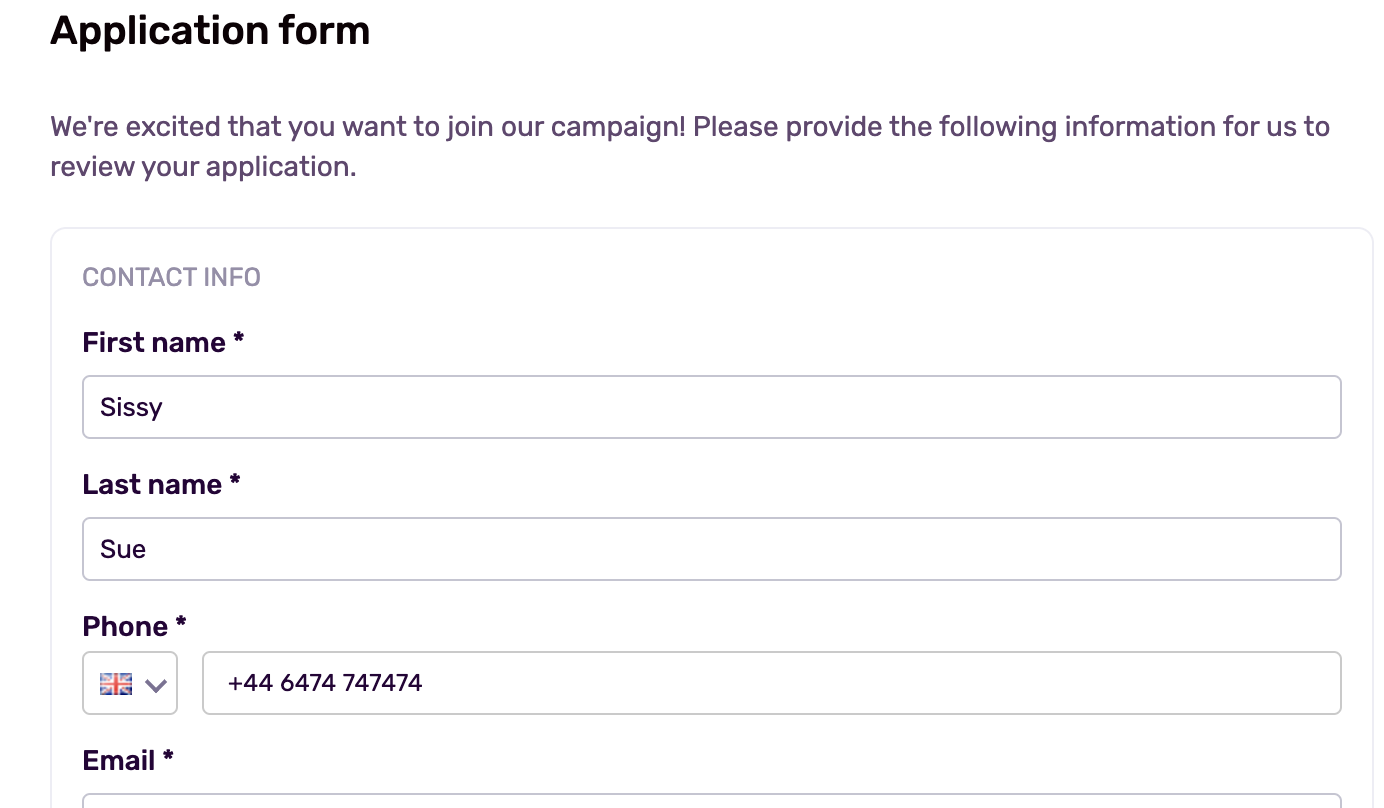Place cursor on "Sissy" text
The image size is (1384, 808).
click(x=131, y=407)
